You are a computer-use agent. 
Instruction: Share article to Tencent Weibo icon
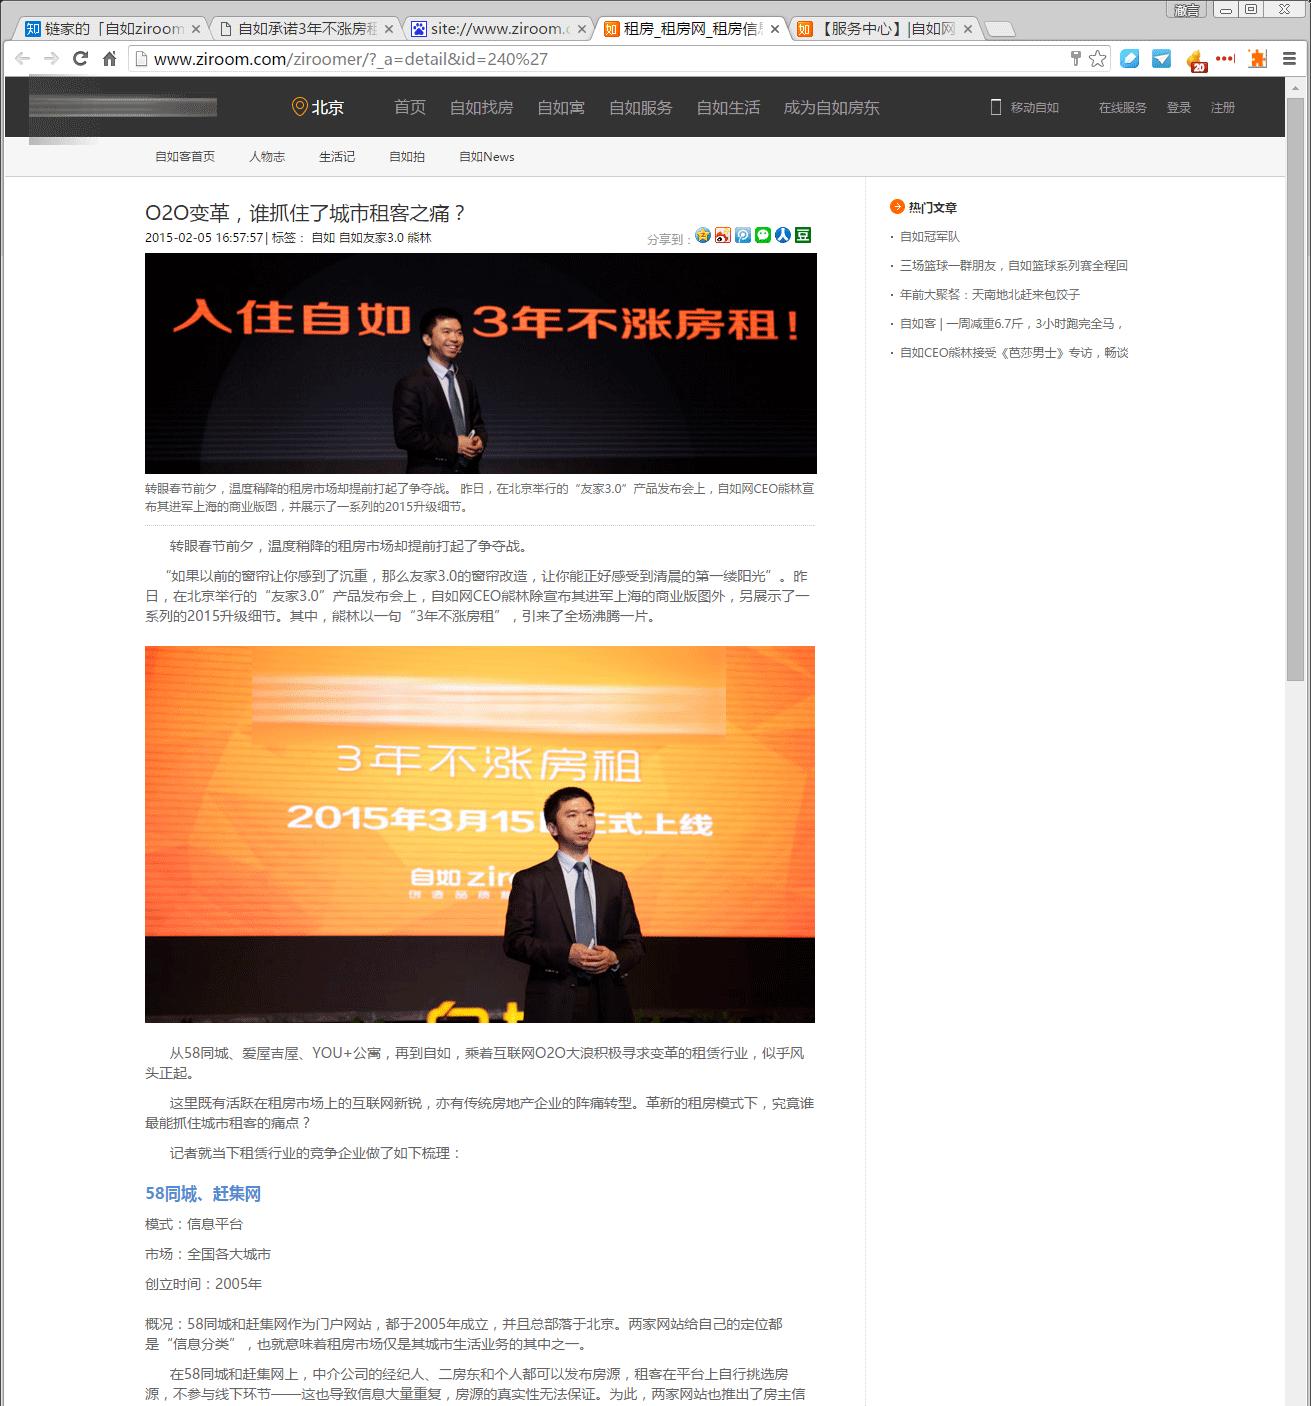[x=743, y=235]
